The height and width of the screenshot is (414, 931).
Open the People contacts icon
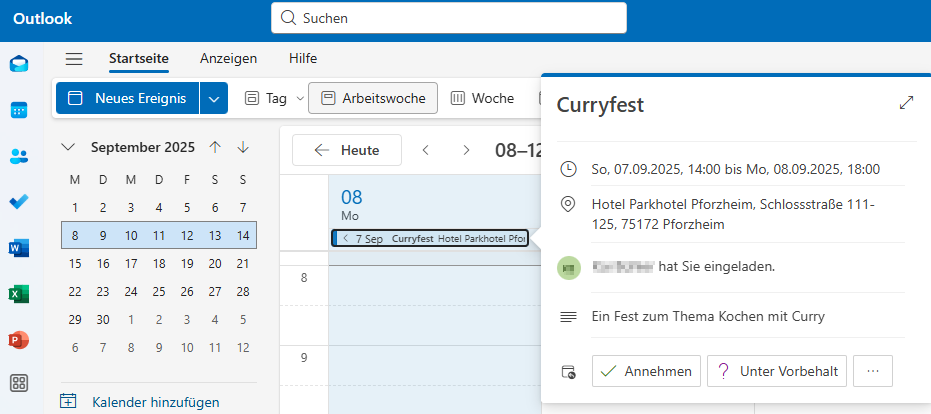point(19,156)
